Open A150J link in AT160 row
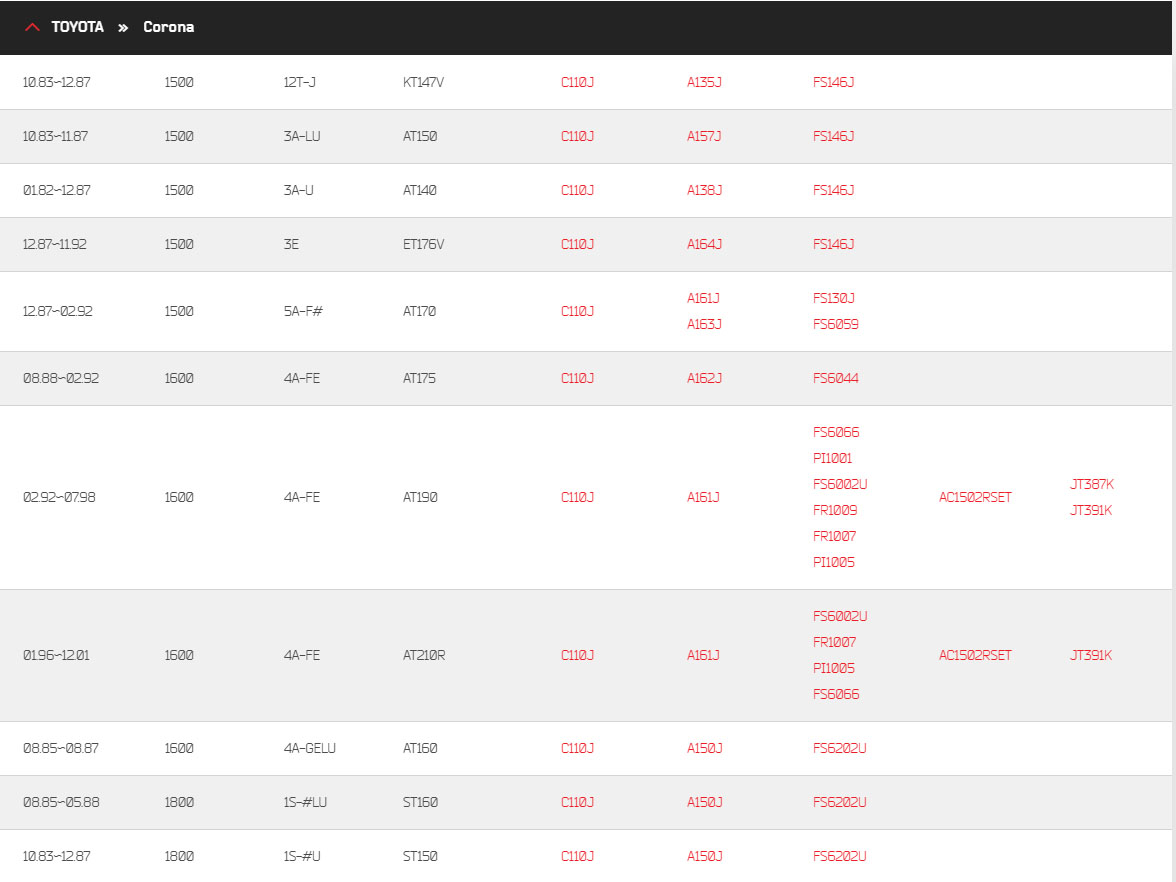 705,748
